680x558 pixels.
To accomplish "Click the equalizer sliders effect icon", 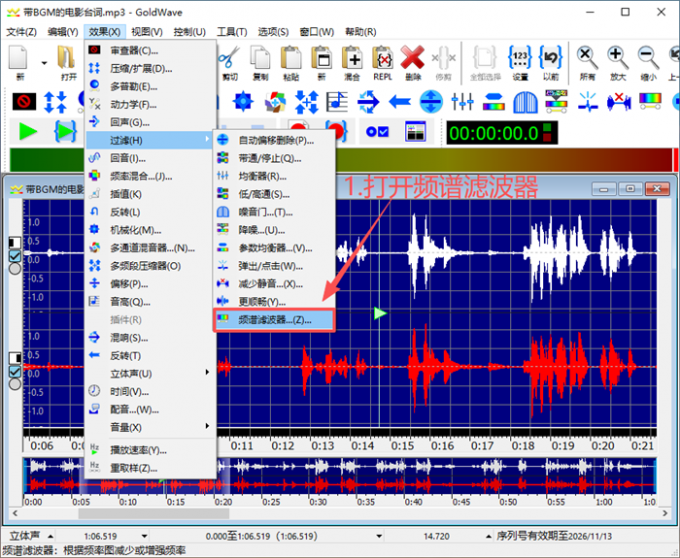I will pos(462,102).
